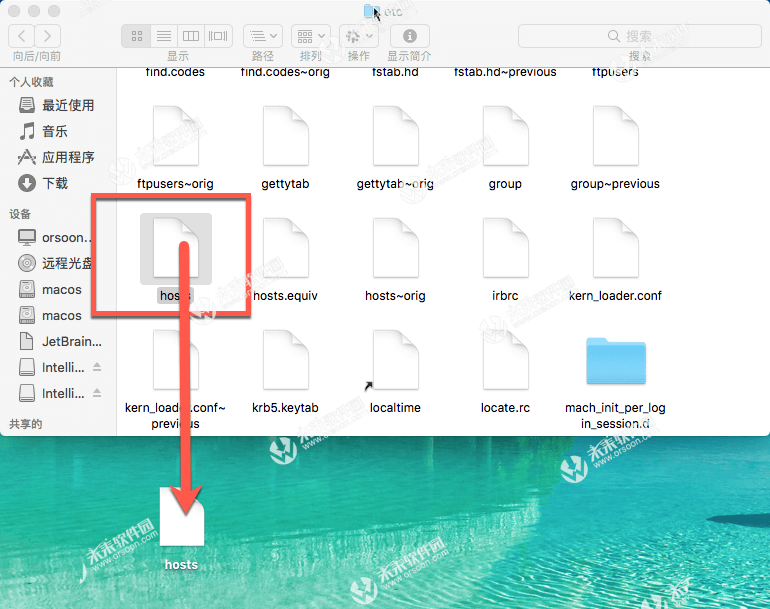Open Recents (最近使用) in sidebar
The width and height of the screenshot is (770, 609).
tap(56, 105)
